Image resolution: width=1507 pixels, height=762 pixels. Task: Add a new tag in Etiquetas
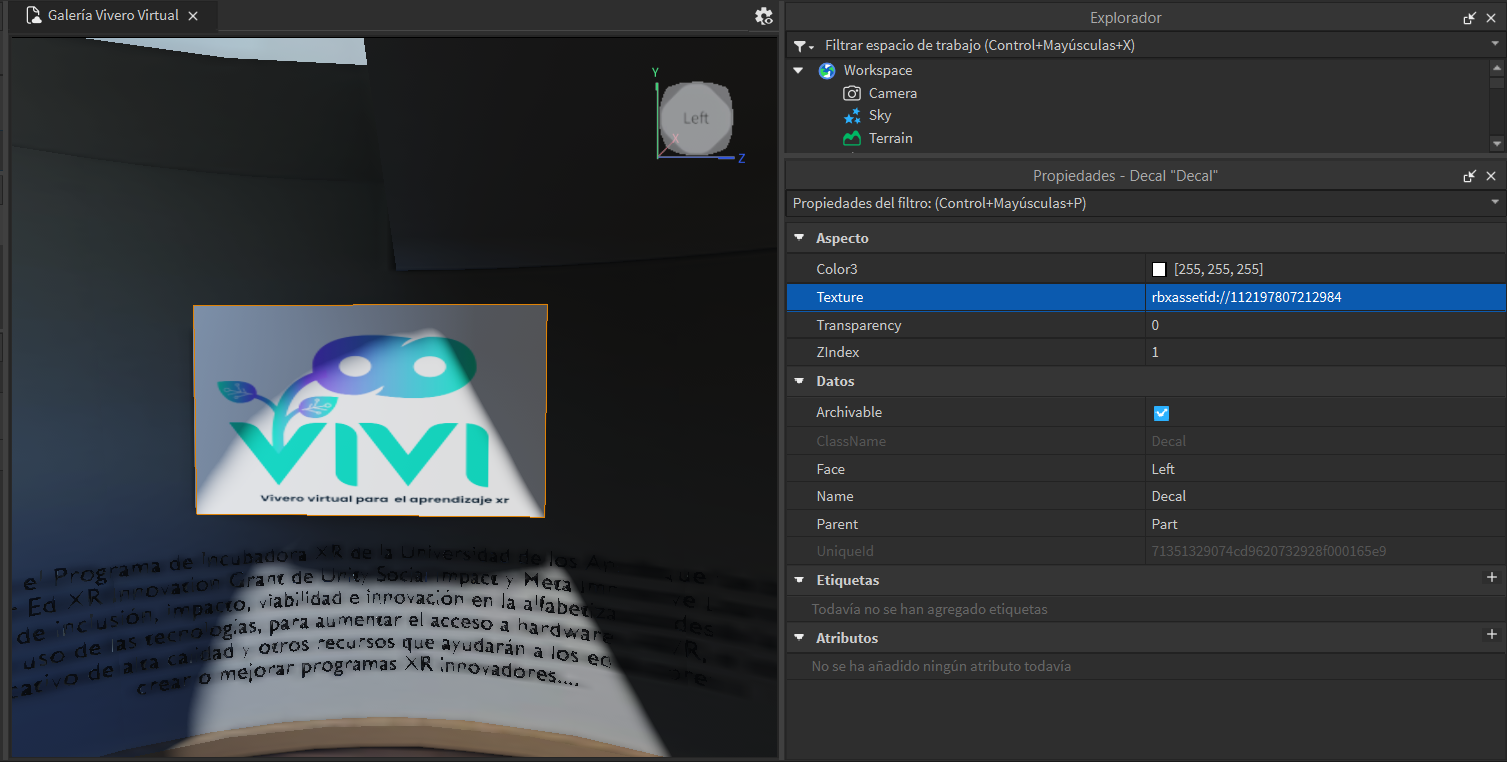point(1491,578)
